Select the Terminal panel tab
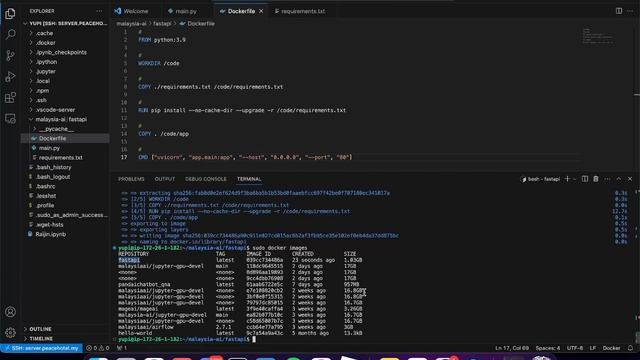The height and width of the screenshot is (360, 640). click(x=249, y=179)
